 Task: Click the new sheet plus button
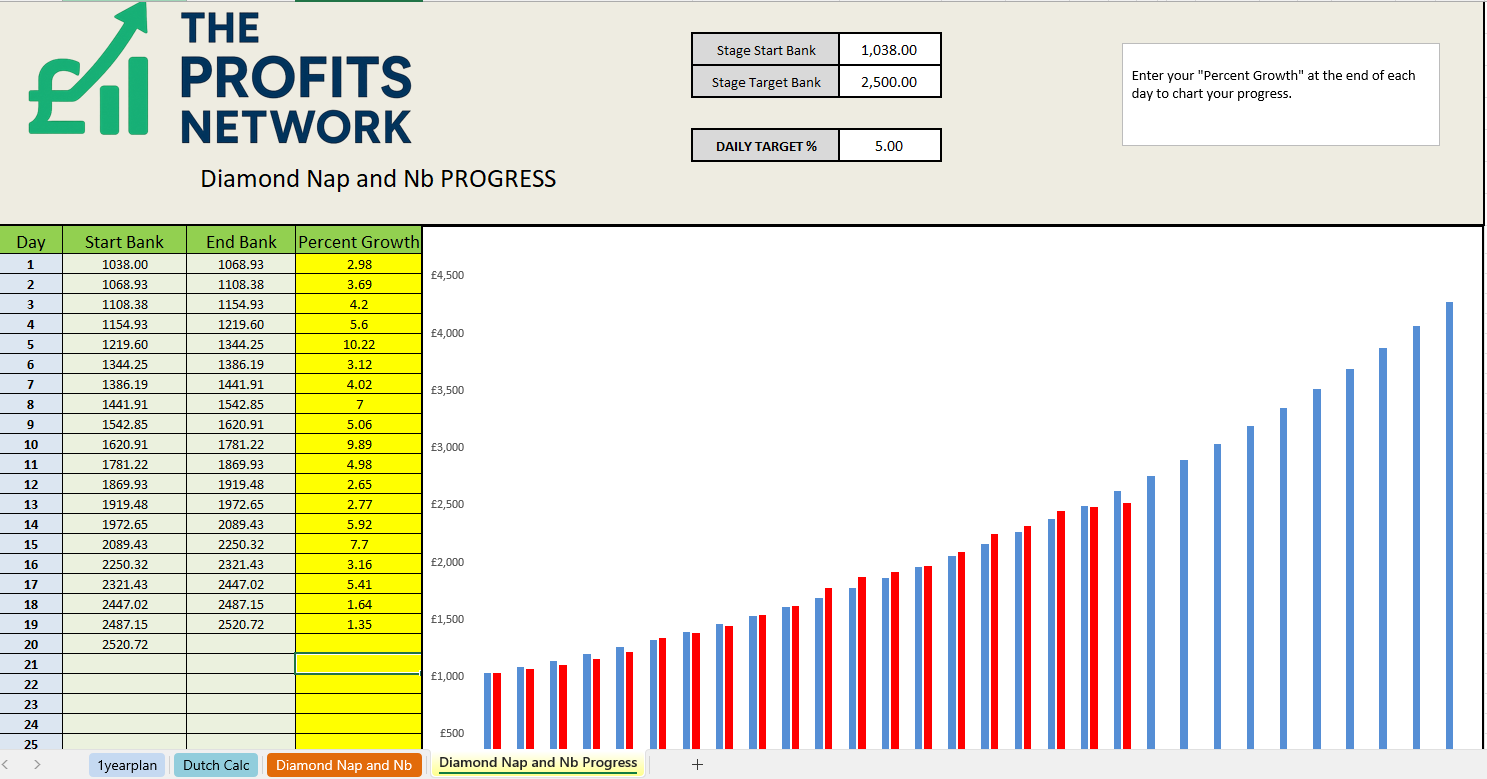(697, 764)
